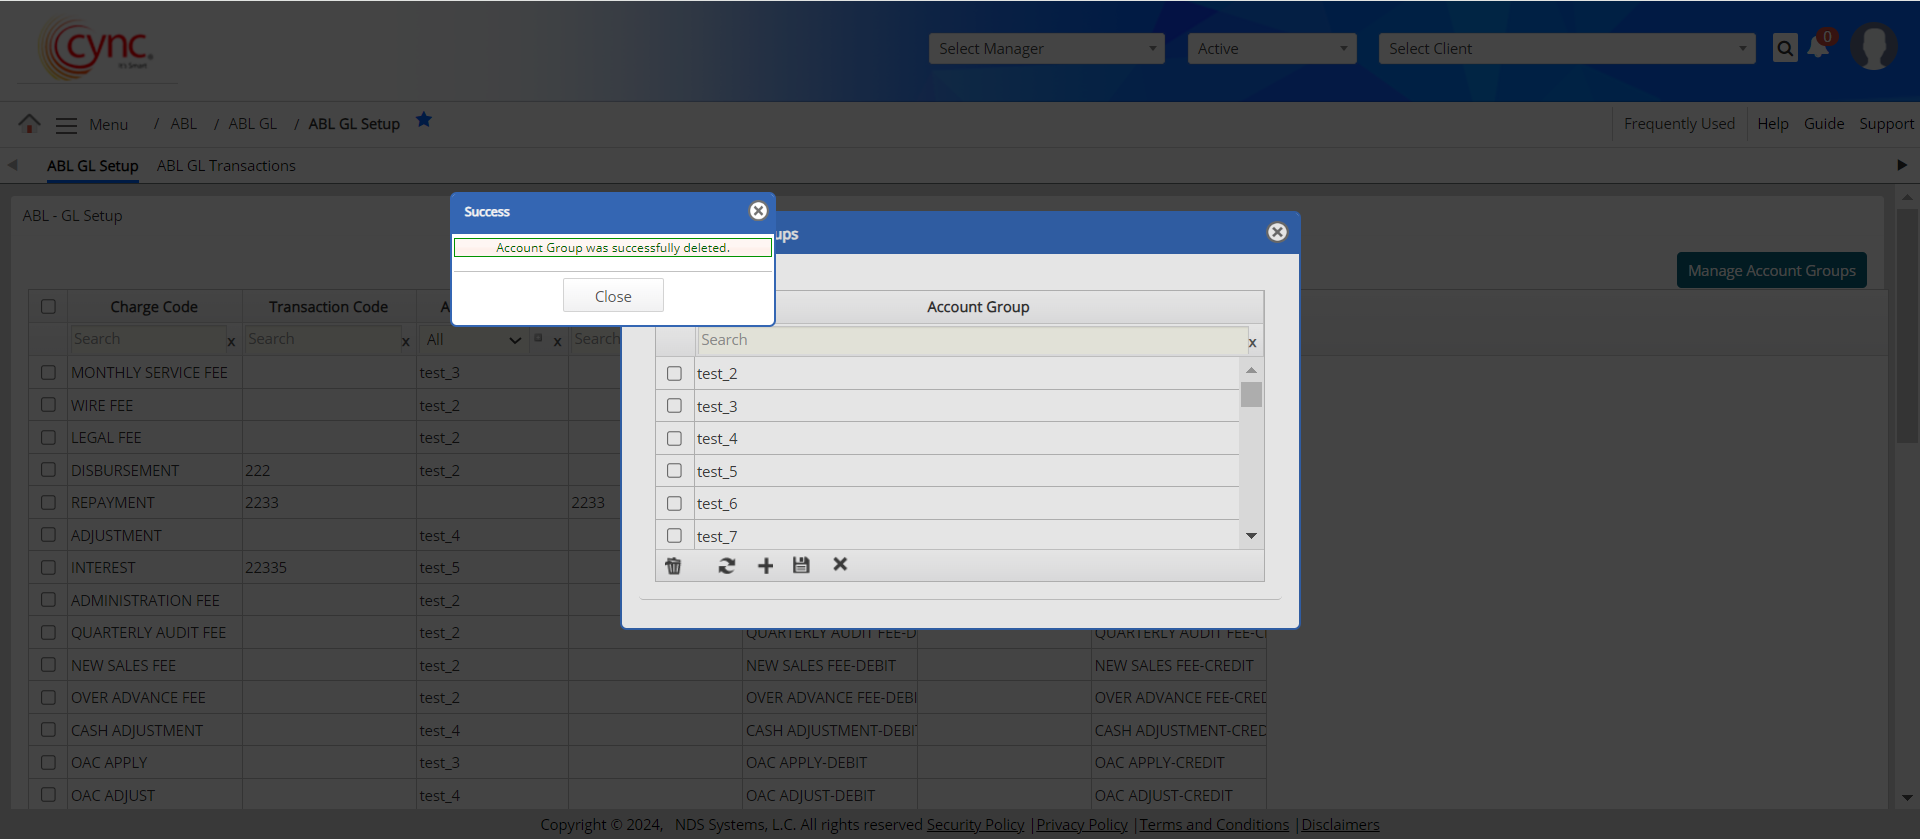Viewport: 1920px width, 839px height.
Task: Open the notifications bell icon
Action: 1818,48
